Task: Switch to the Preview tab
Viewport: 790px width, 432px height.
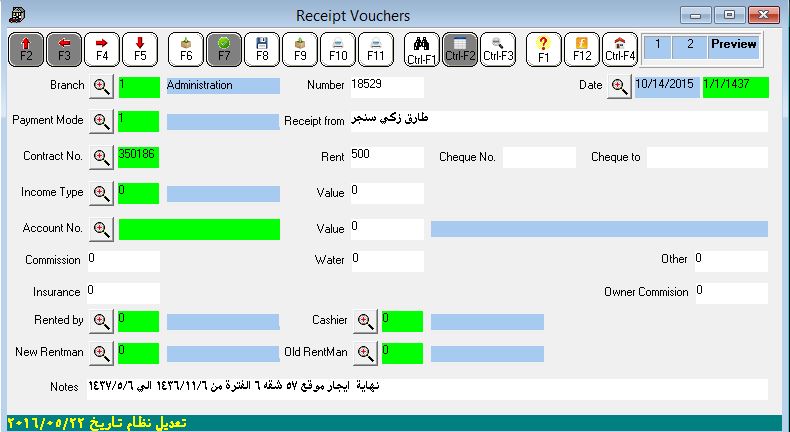Action: (733, 45)
